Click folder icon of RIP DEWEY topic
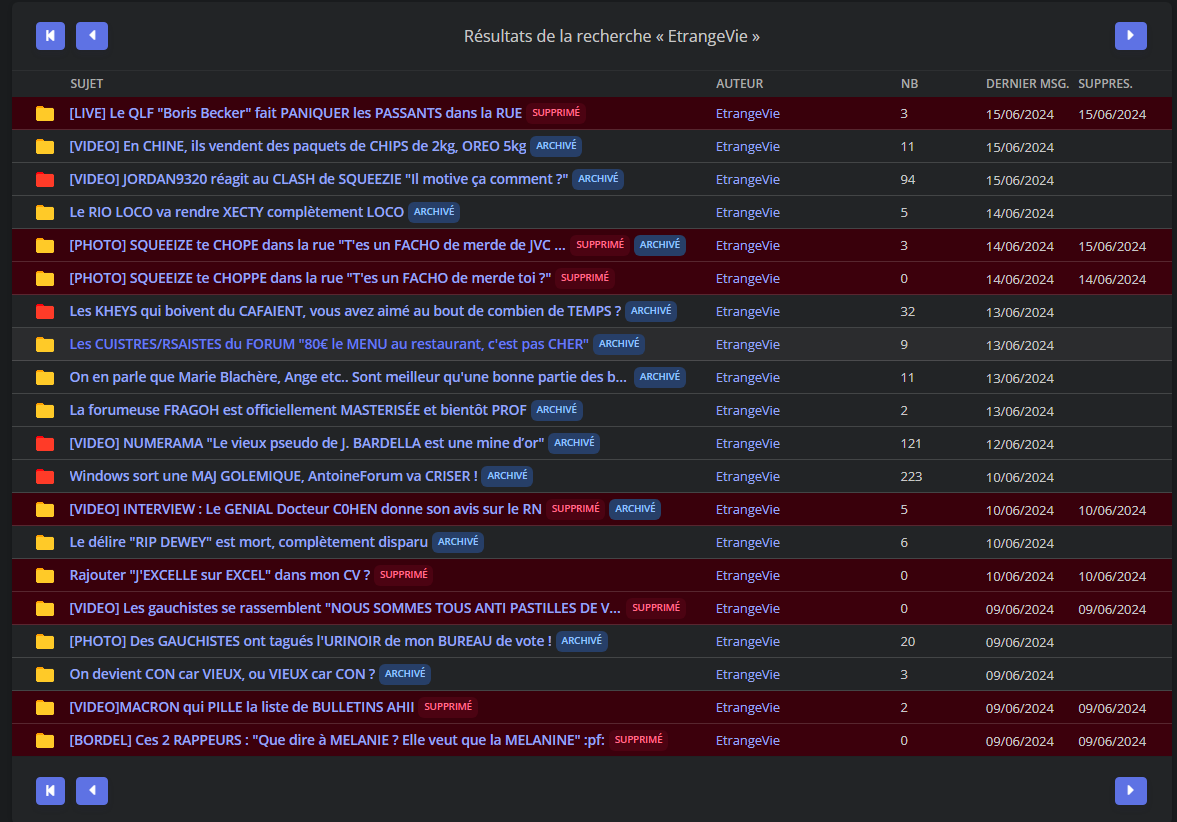 point(45,543)
